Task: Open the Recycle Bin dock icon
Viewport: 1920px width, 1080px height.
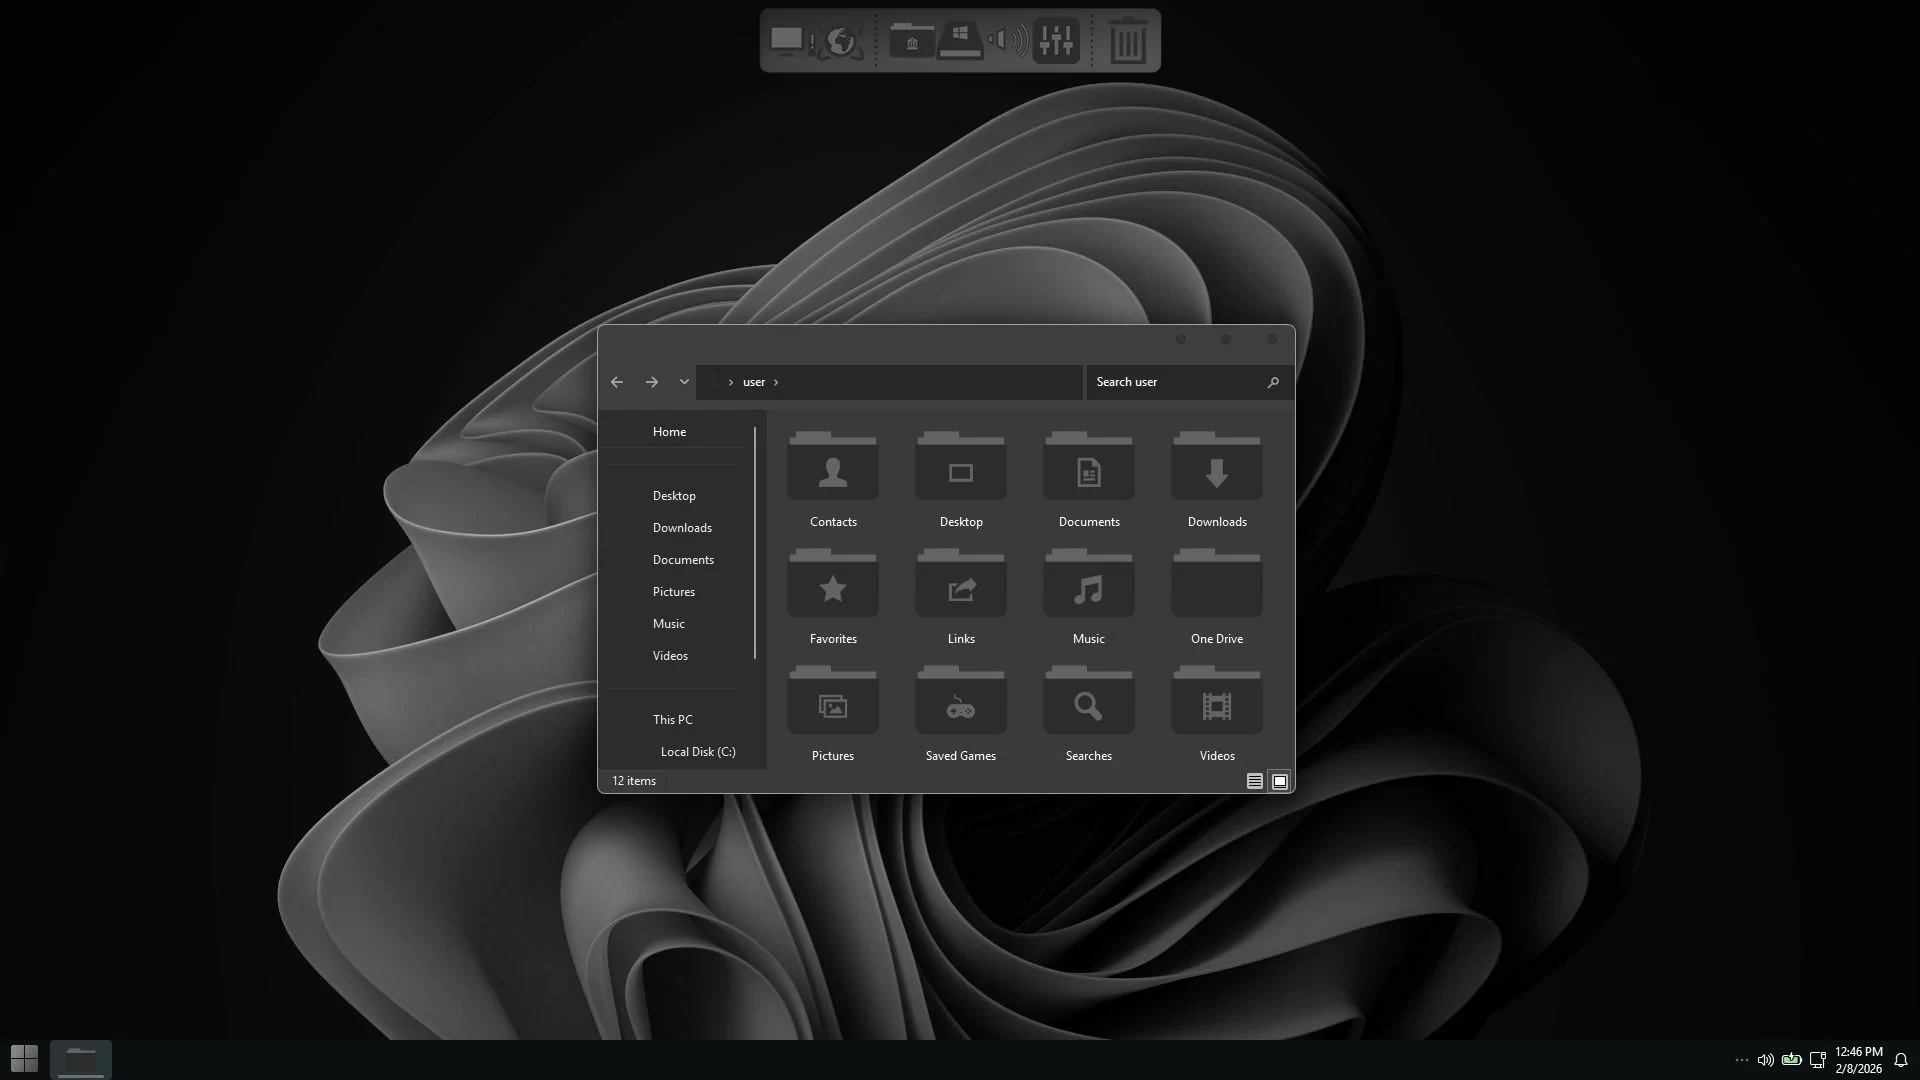Action: click(x=1127, y=41)
